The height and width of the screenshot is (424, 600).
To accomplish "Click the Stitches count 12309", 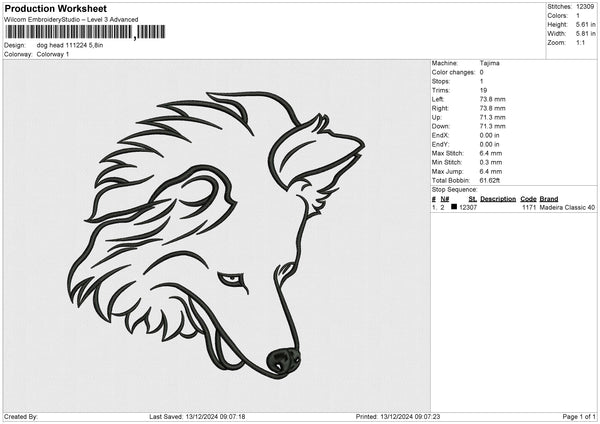I will click(585, 6).
